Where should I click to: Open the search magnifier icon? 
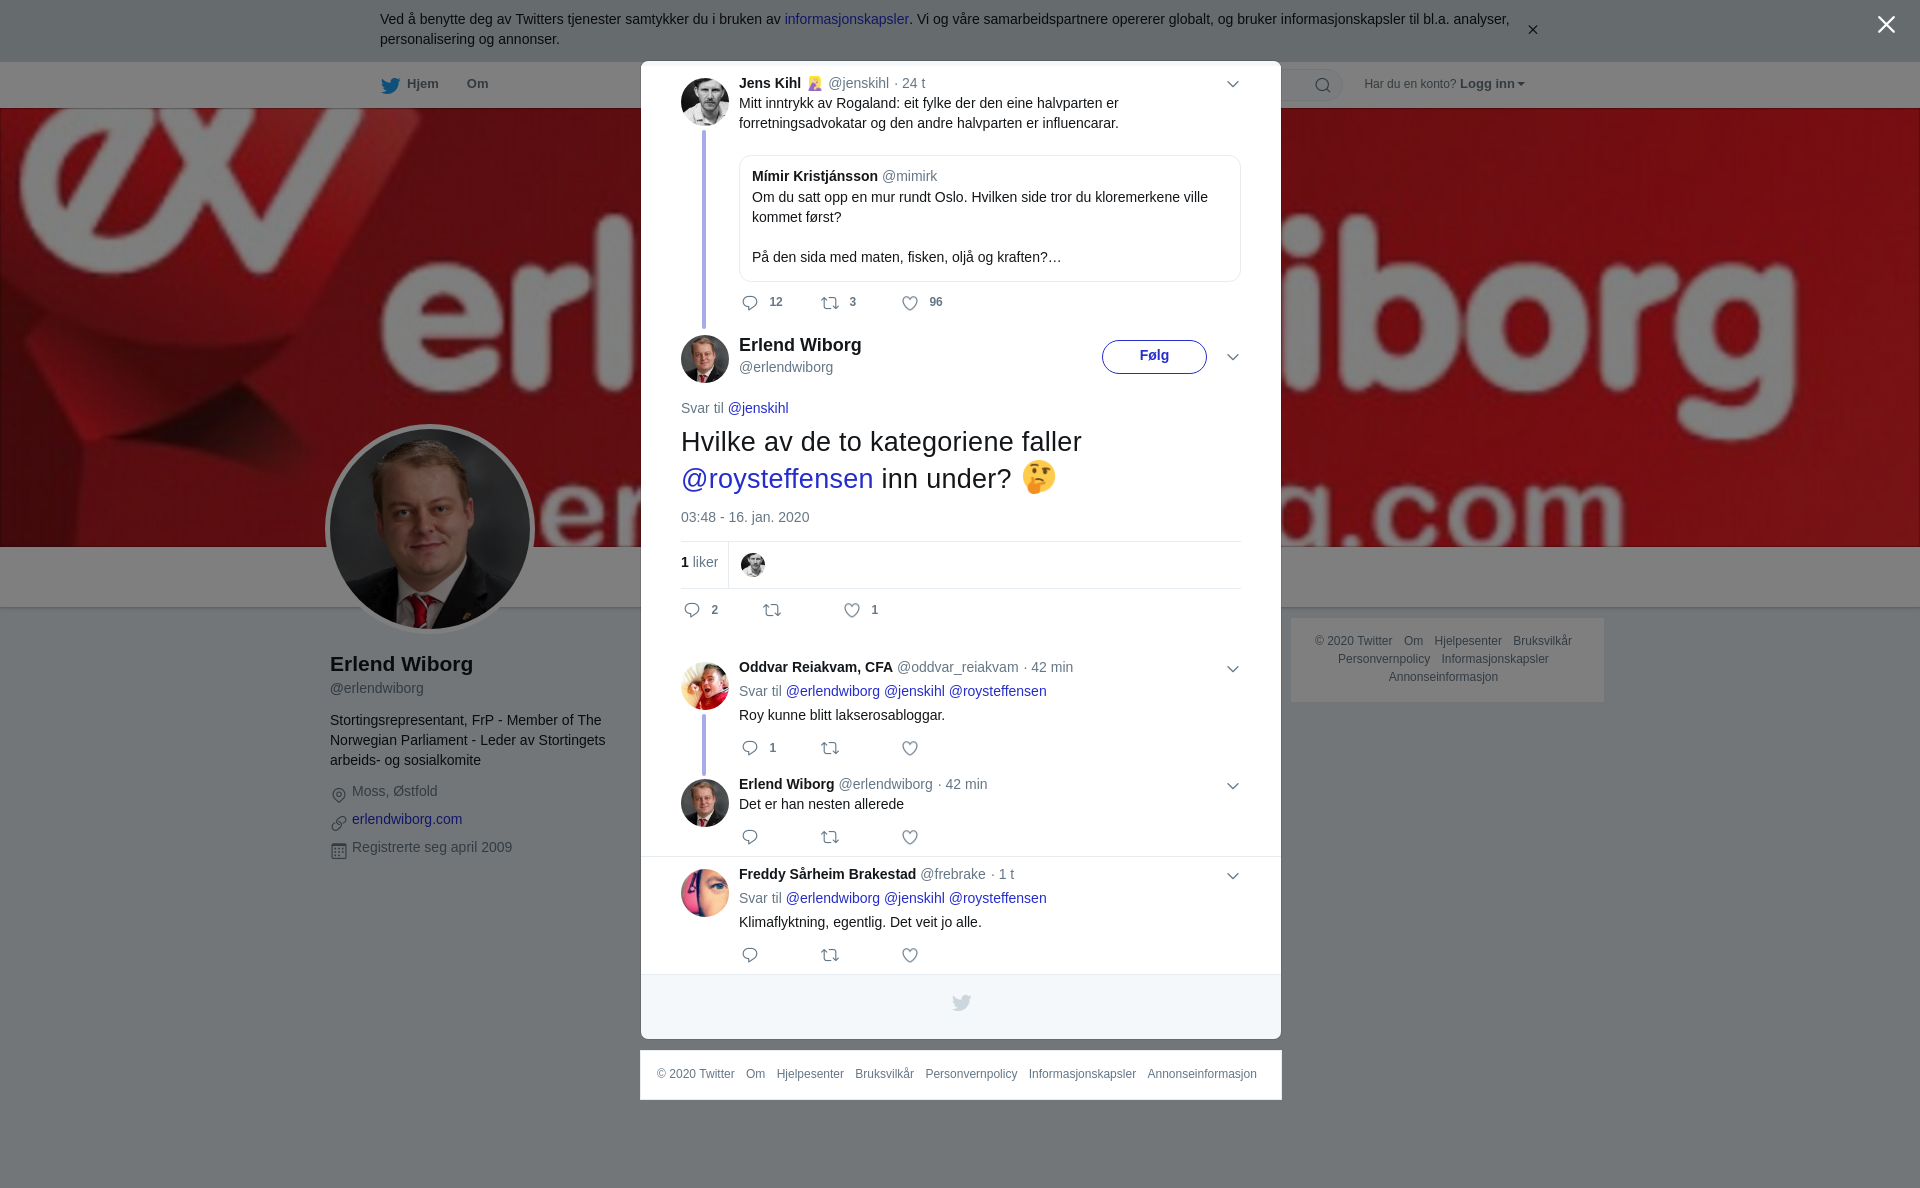(1323, 85)
